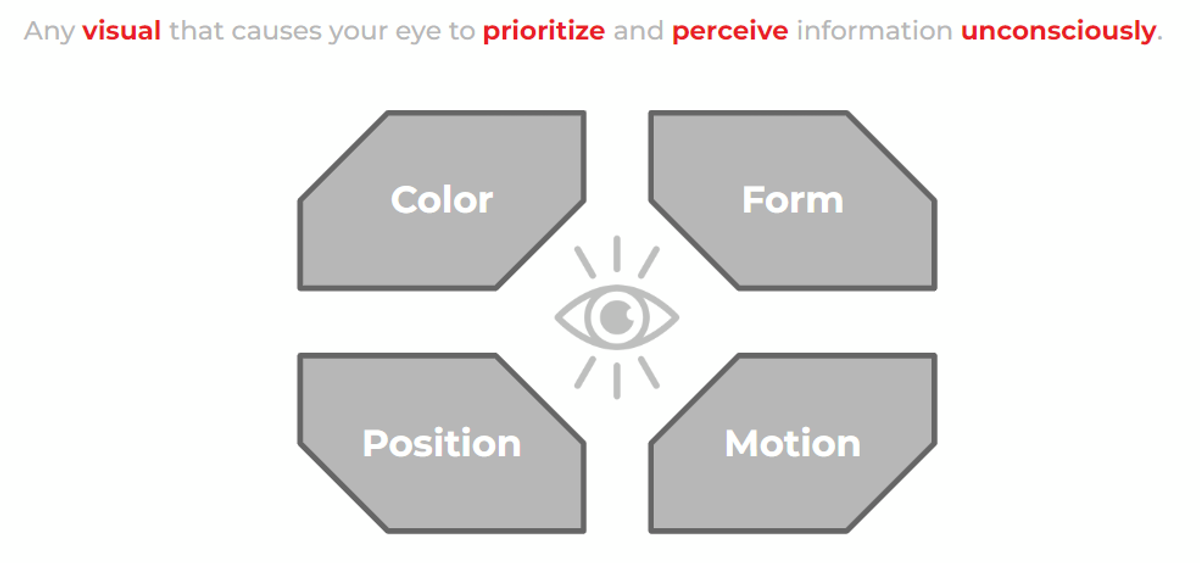The image size is (1200, 563).
Task: Select the Motion shape
Action: click(793, 443)
